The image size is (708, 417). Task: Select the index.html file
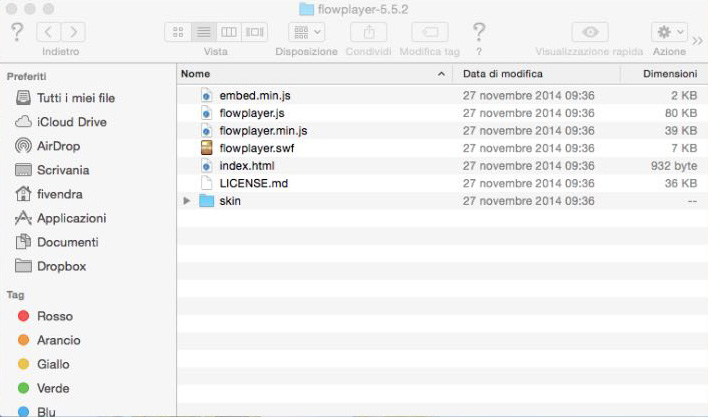(246, 166)
